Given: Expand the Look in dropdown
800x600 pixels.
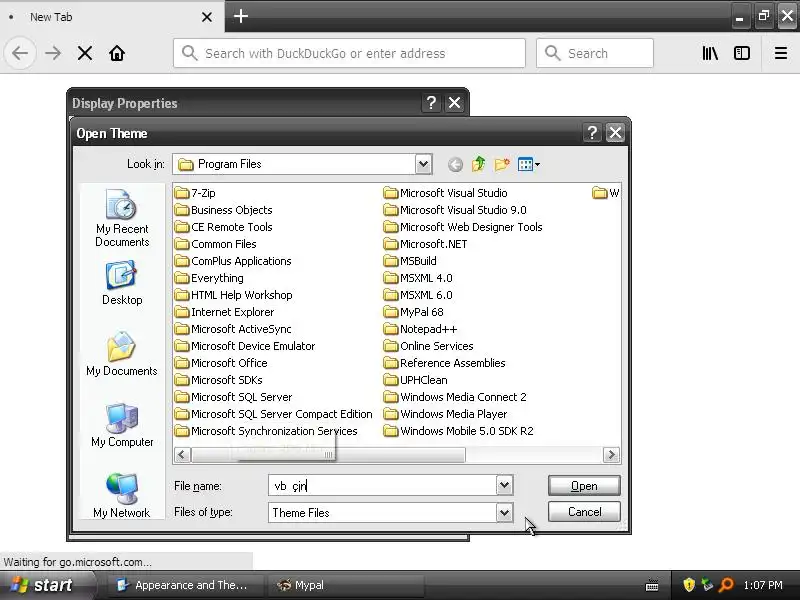Looking at the screenshot, I should (x=423, y=164).
